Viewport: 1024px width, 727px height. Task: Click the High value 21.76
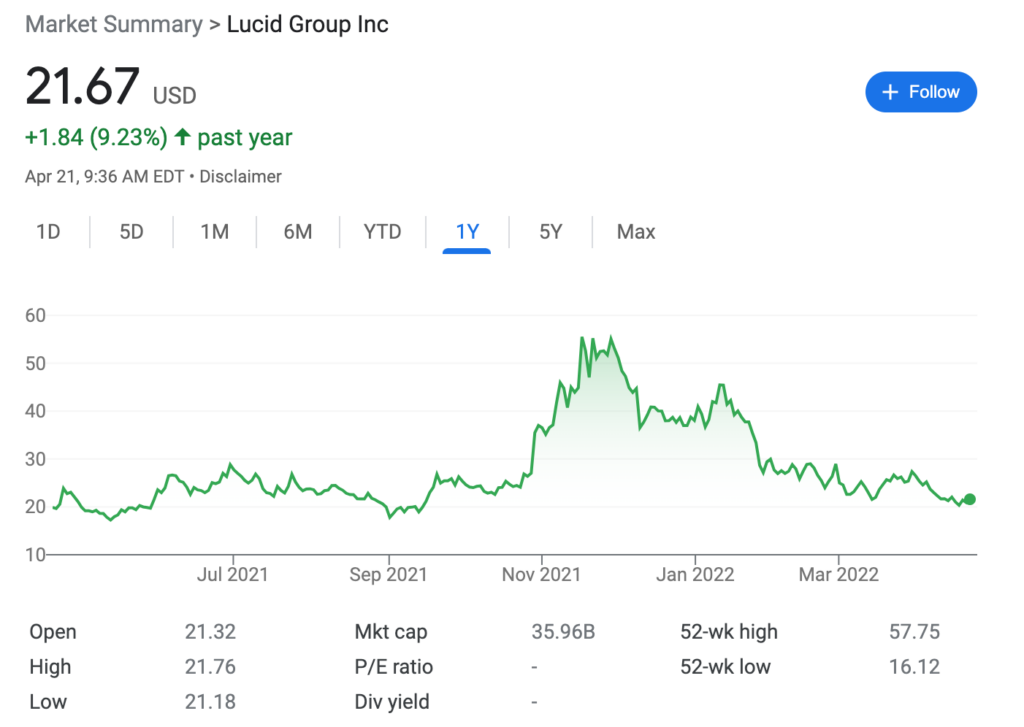click(210, 667)
